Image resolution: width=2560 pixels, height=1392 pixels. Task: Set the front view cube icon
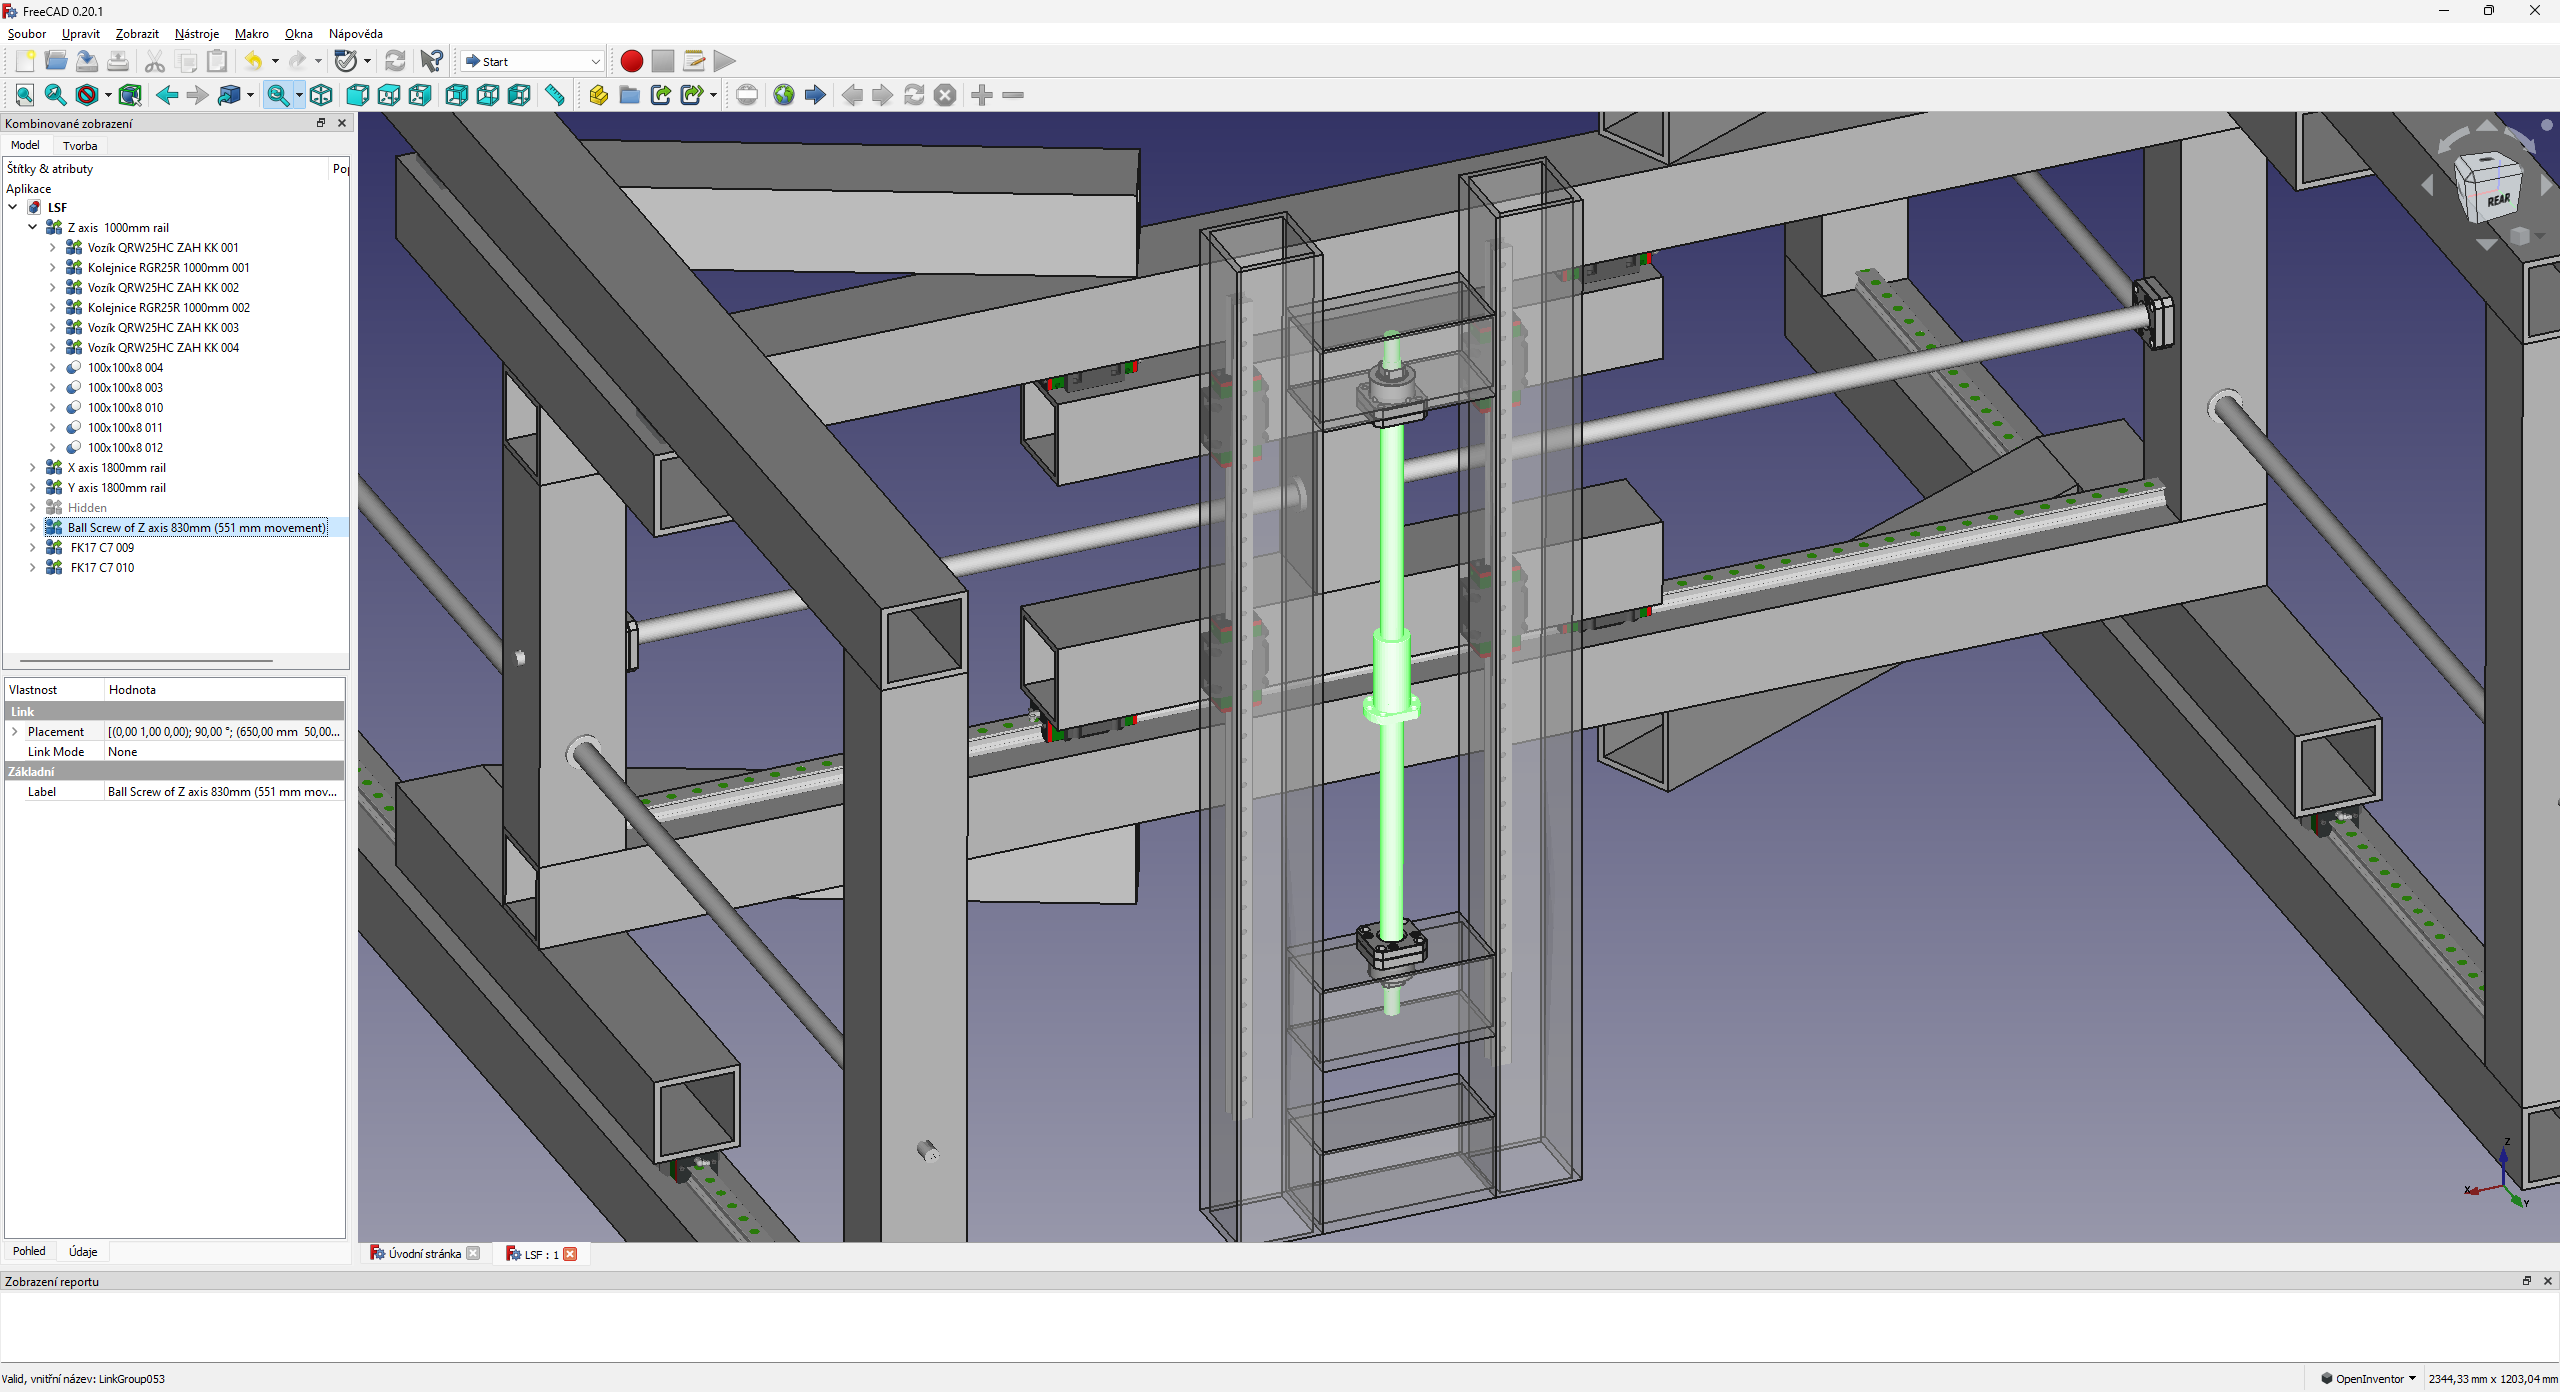coord(357,95)
